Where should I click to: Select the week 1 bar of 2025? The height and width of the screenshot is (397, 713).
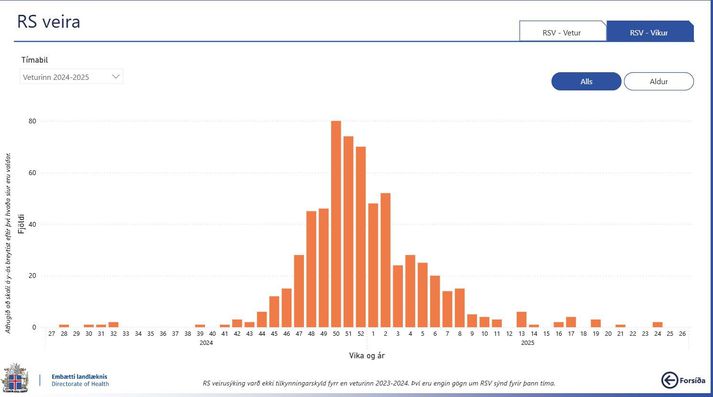pos(373,266)
